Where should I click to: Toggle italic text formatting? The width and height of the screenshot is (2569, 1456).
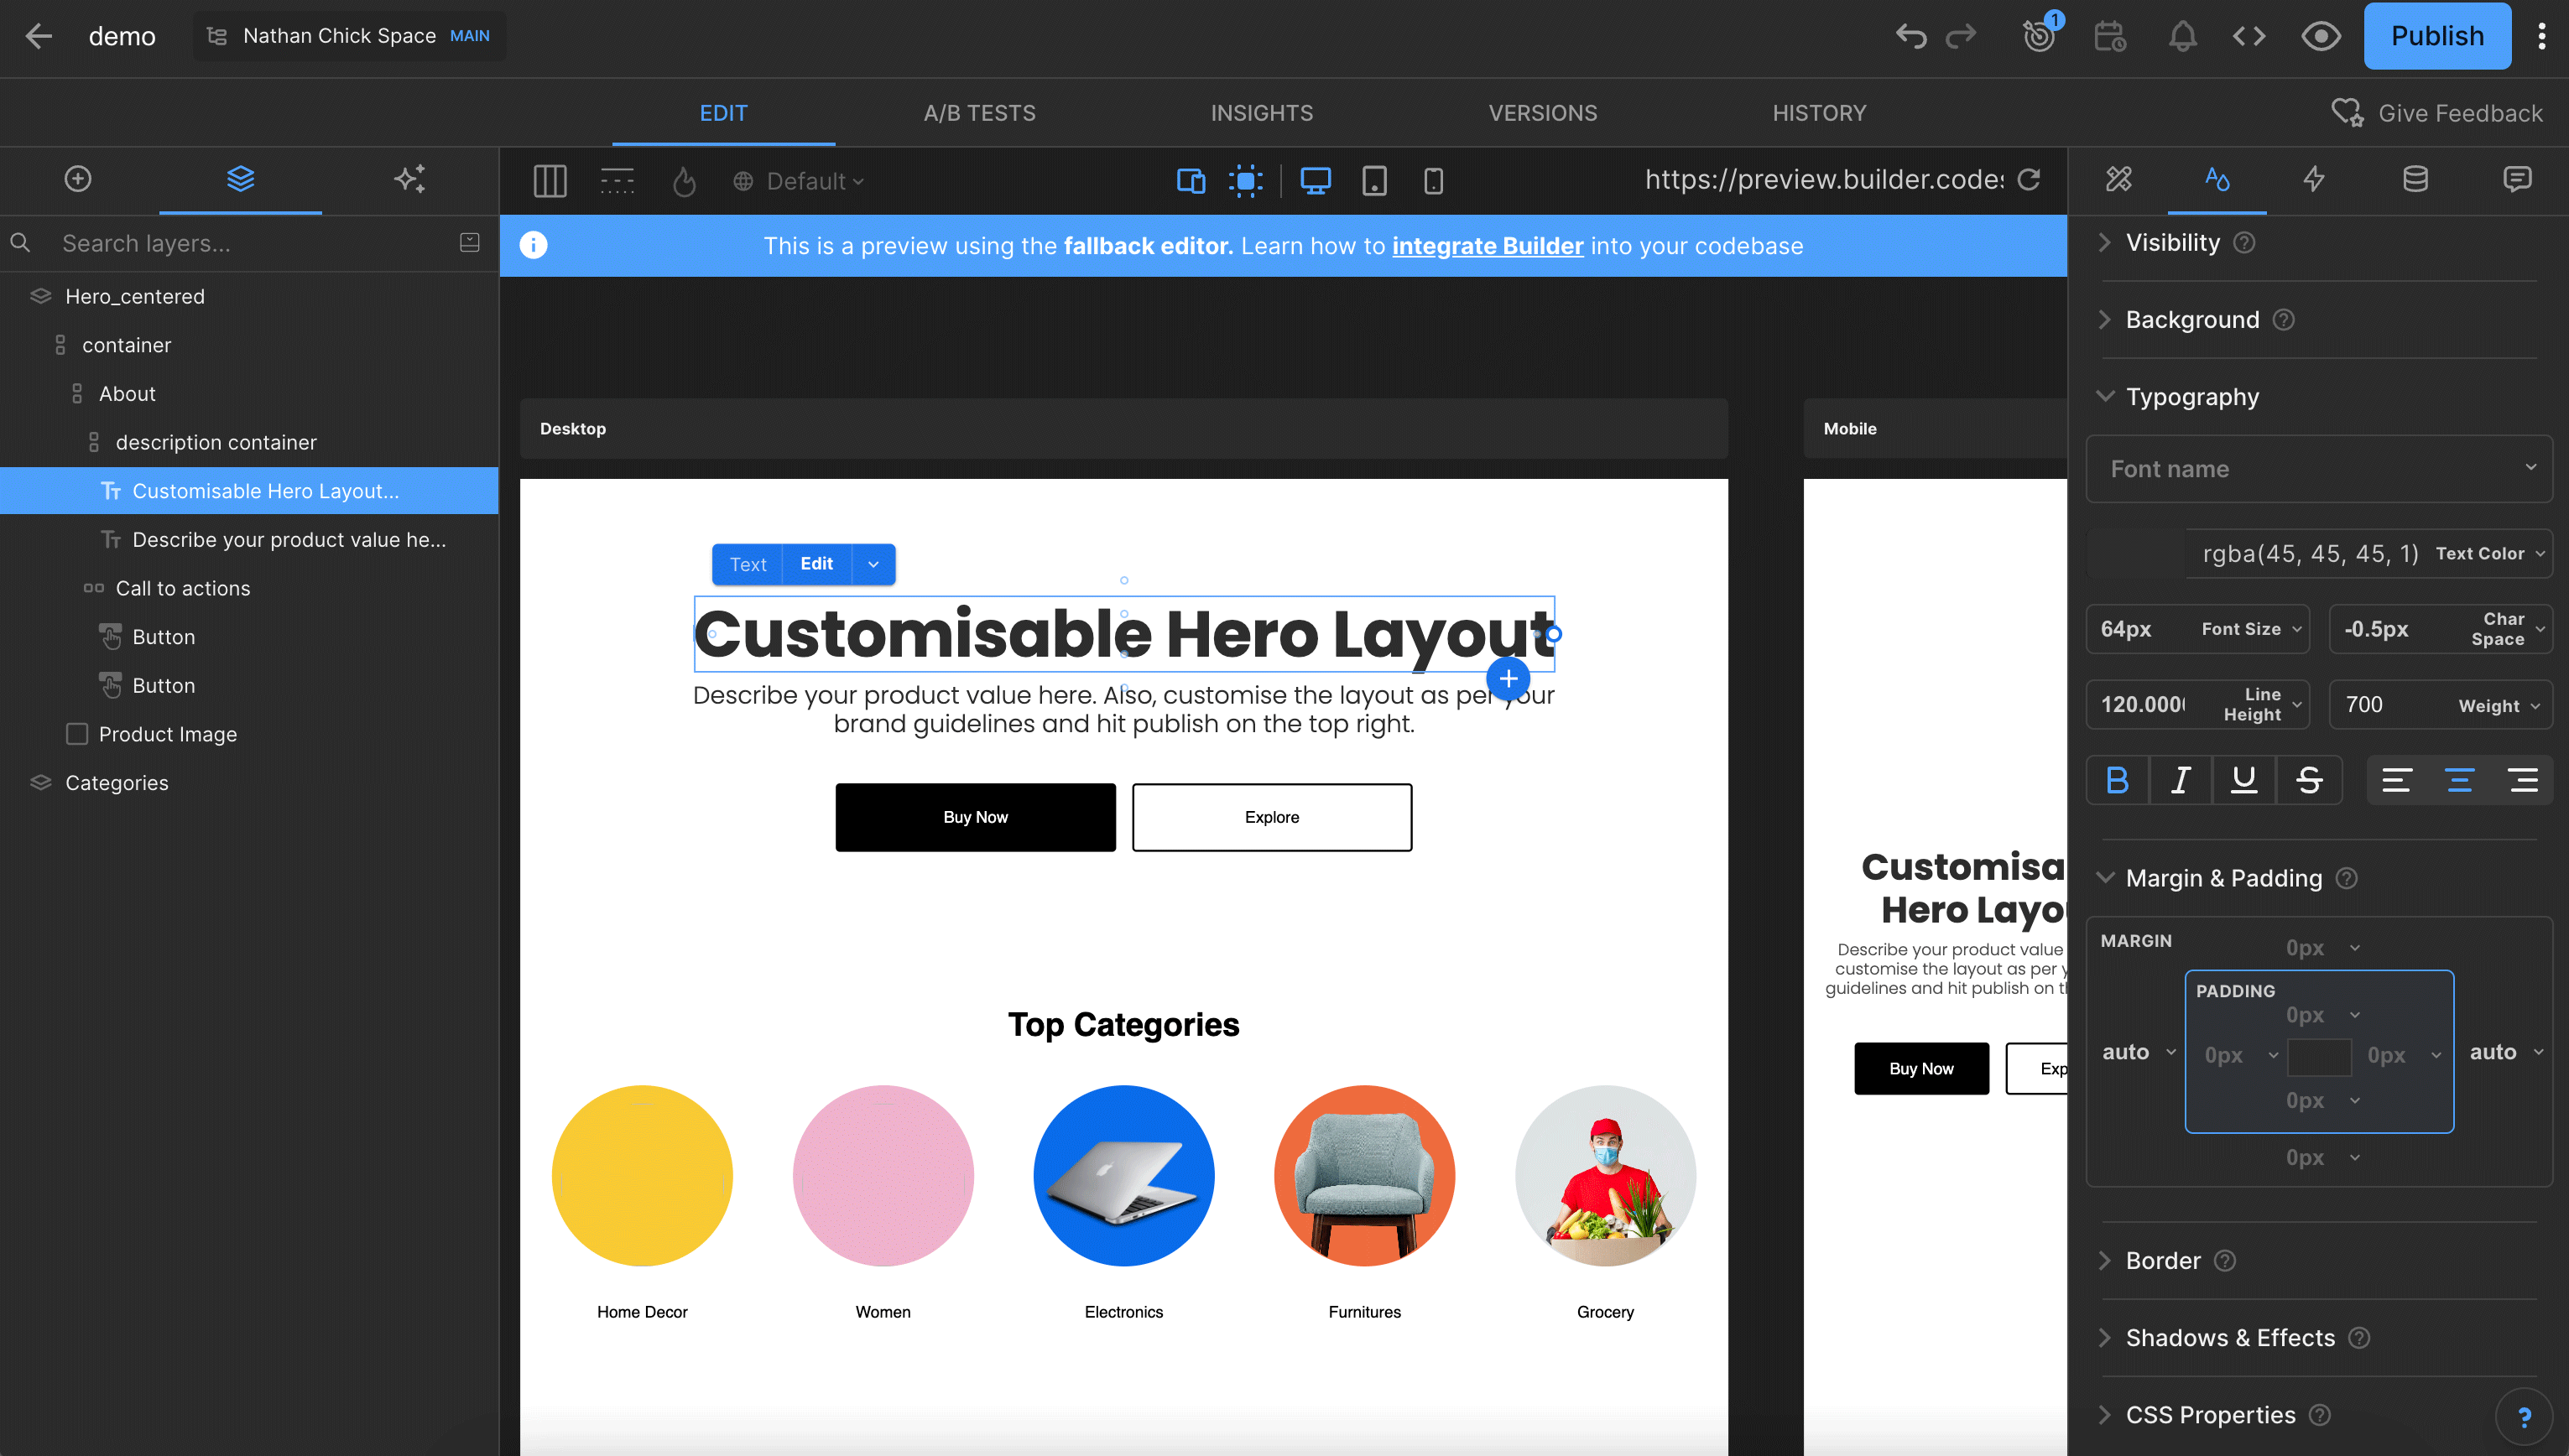[x=2180, y=780]
